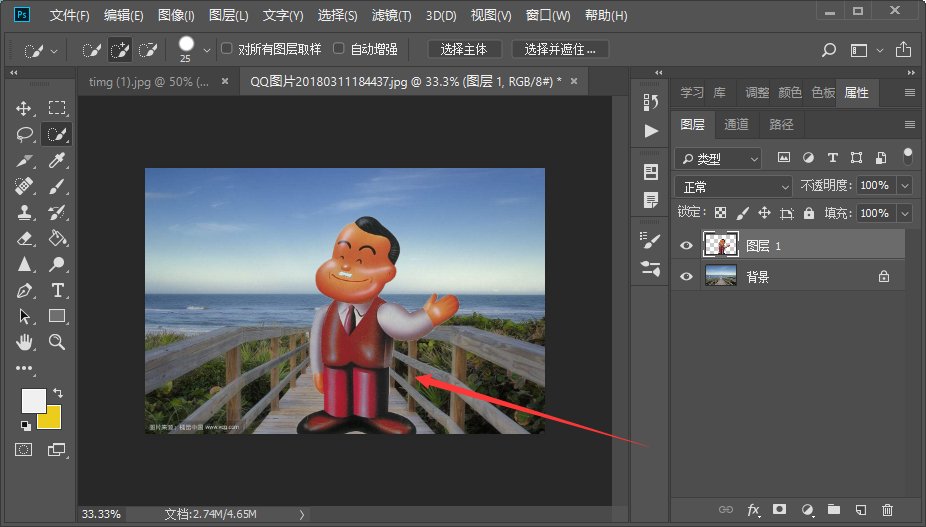Image resolution: width=926 pixels, height=527 pixels.
Task: Add a layer mask
Action: pos(780,509)
